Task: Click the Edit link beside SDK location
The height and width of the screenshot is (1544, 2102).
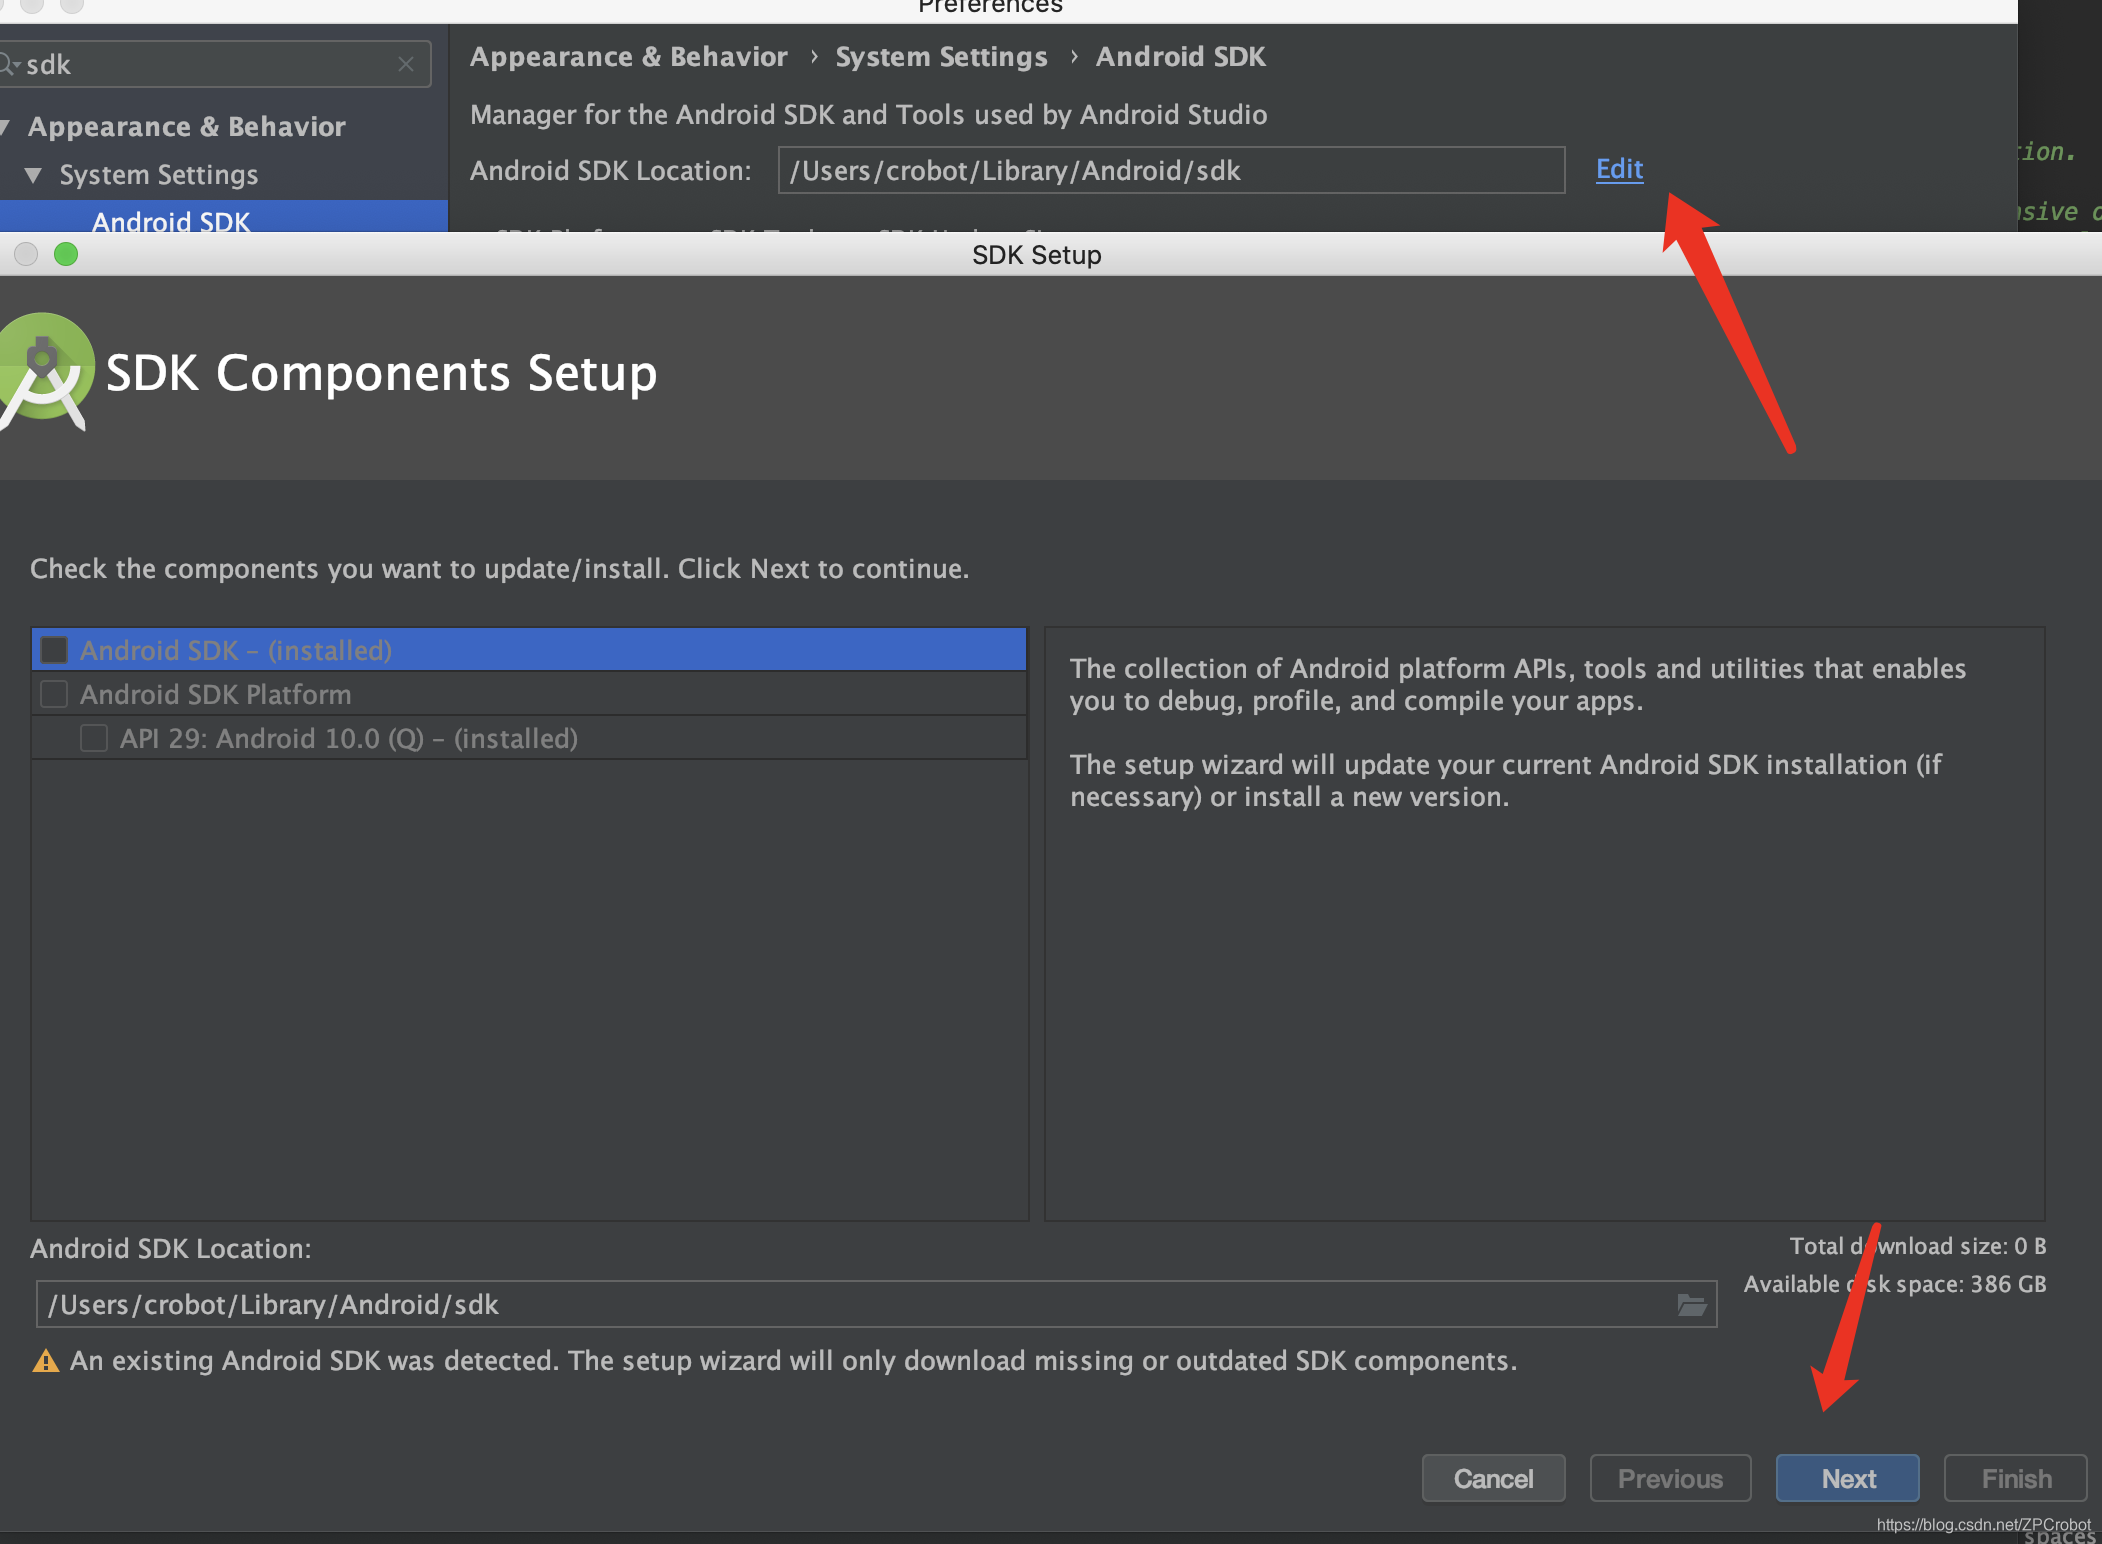Action: tap(1619, 169)
